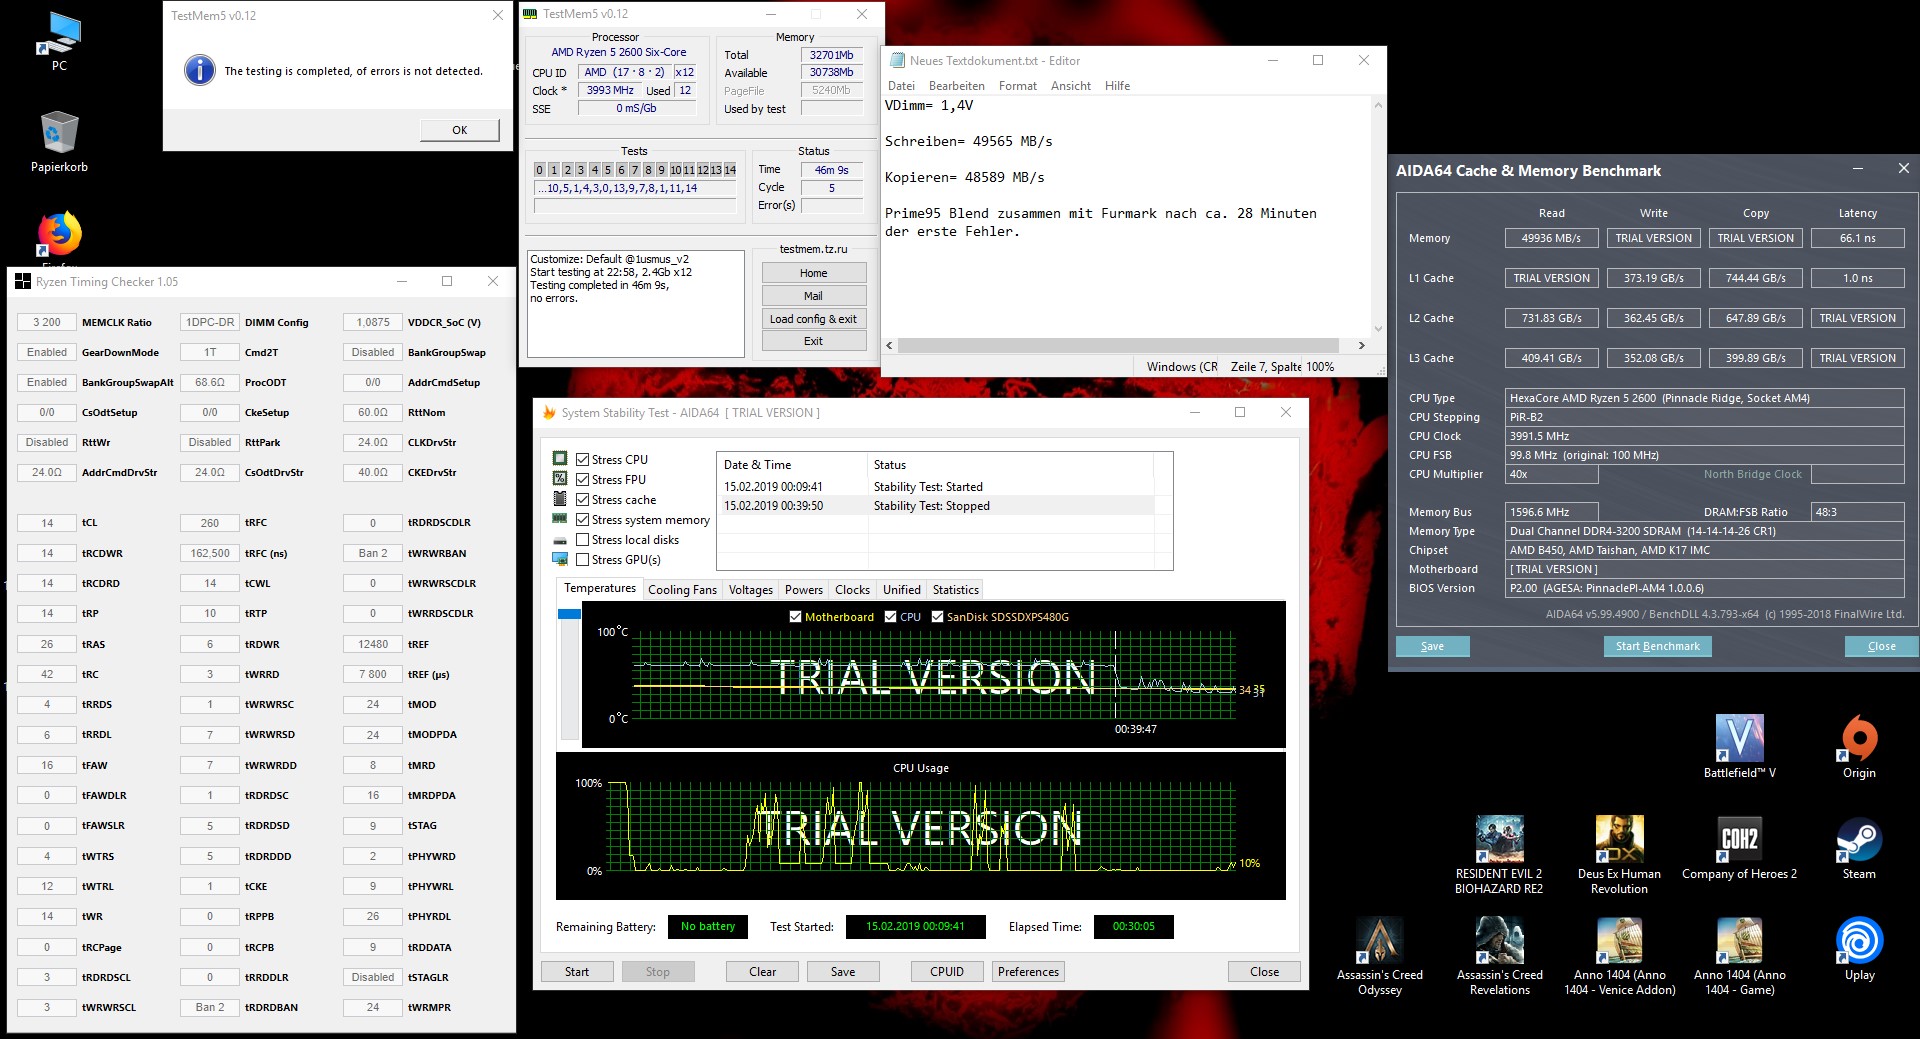This screenshot has width=1920, height=1039.
Task: Click the RAM icon beside Stress system memory
Action: 560,518
